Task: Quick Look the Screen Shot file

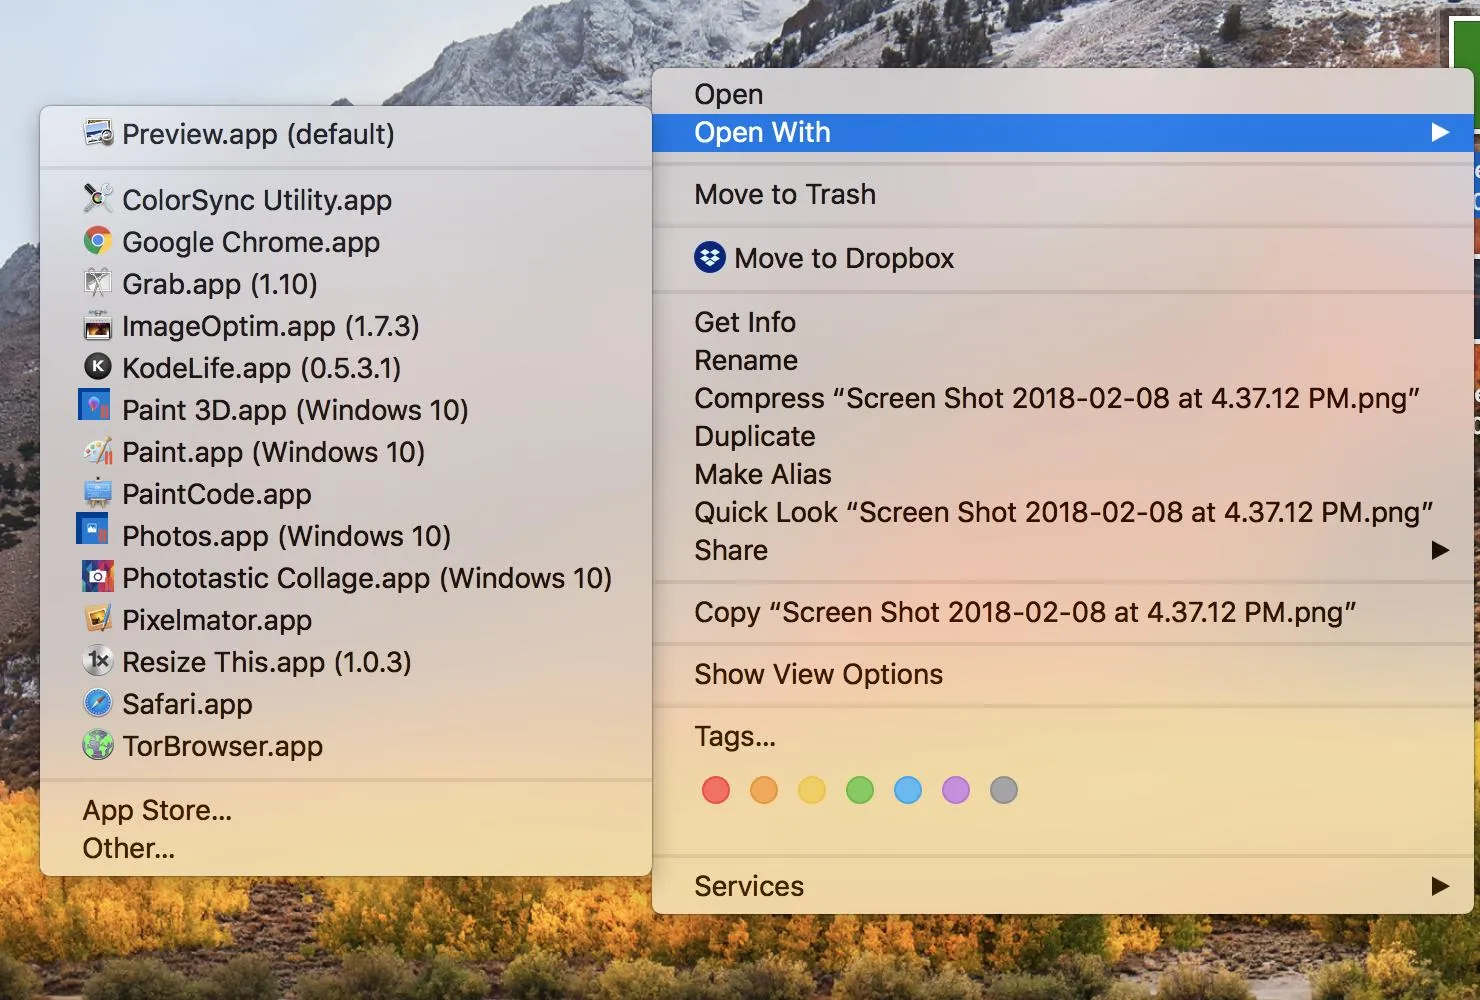Action: click(x=1063, y=512)
